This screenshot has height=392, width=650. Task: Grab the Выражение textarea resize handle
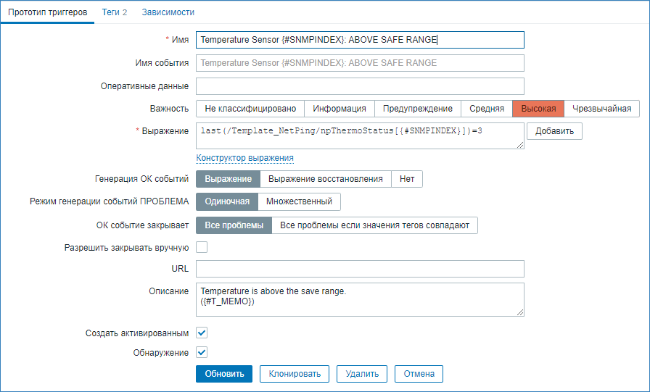520,145
